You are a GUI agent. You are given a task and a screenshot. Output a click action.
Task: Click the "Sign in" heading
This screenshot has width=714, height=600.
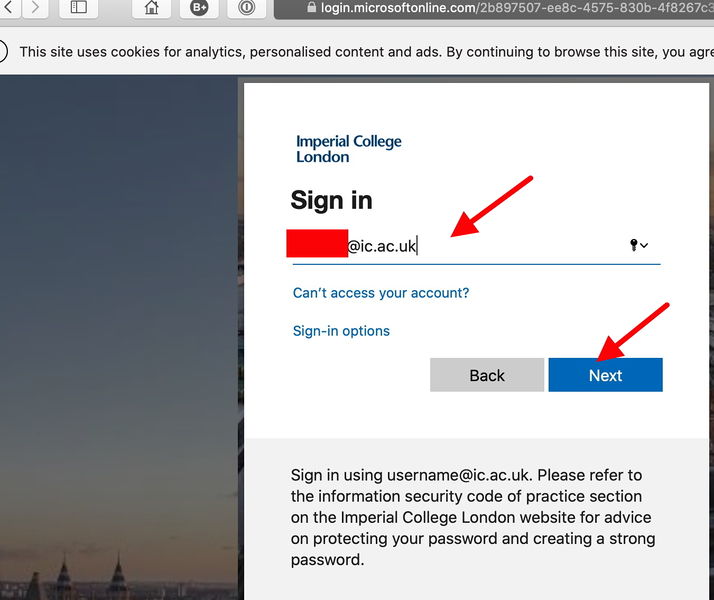[331, 200]
